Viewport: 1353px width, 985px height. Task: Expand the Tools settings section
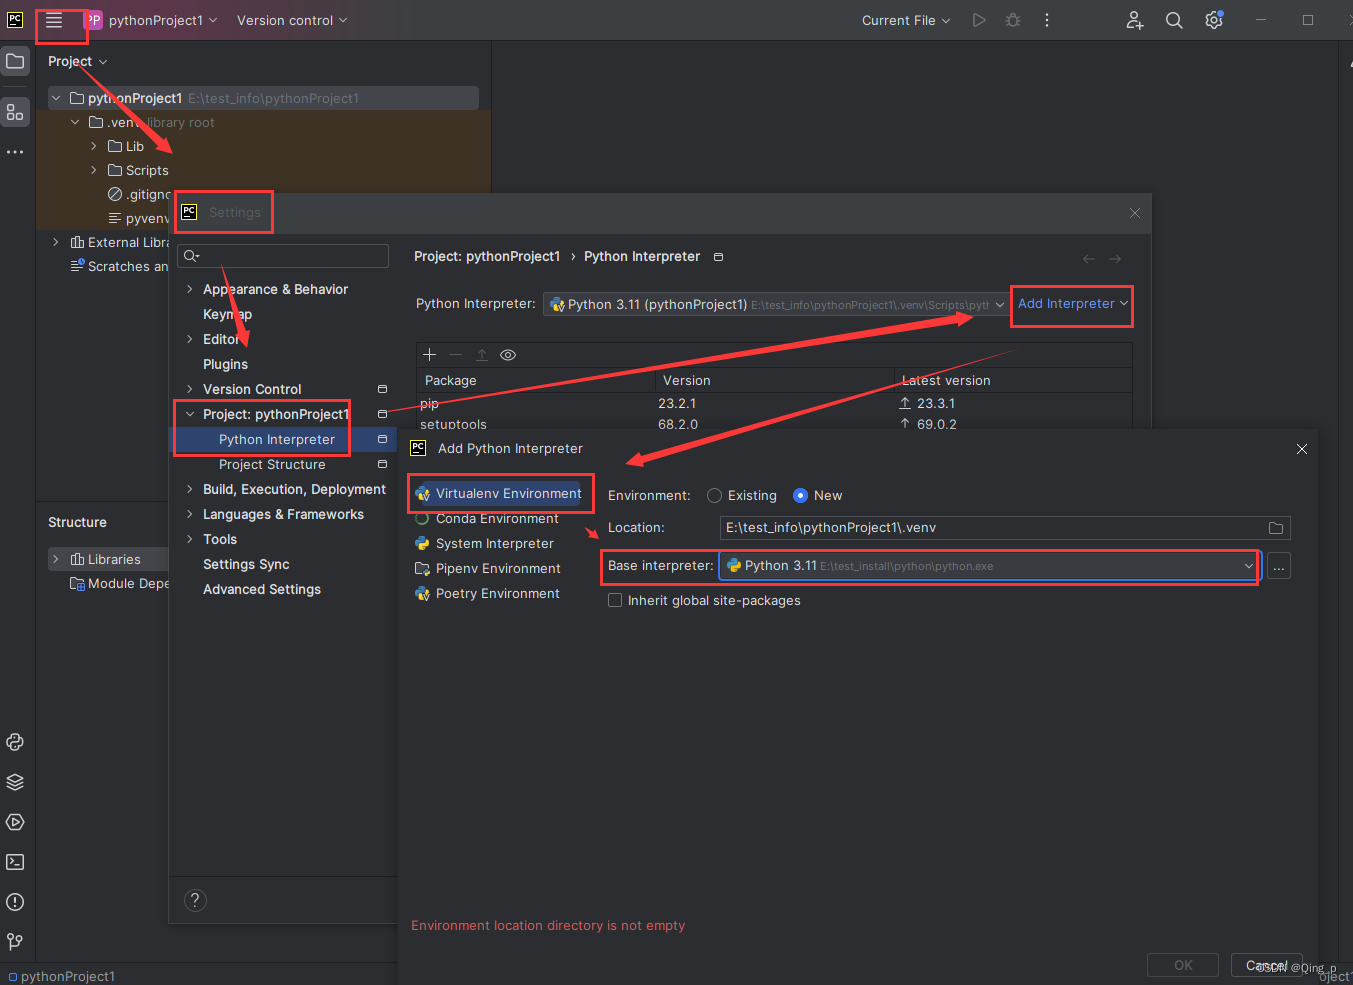tap(190, 539)
